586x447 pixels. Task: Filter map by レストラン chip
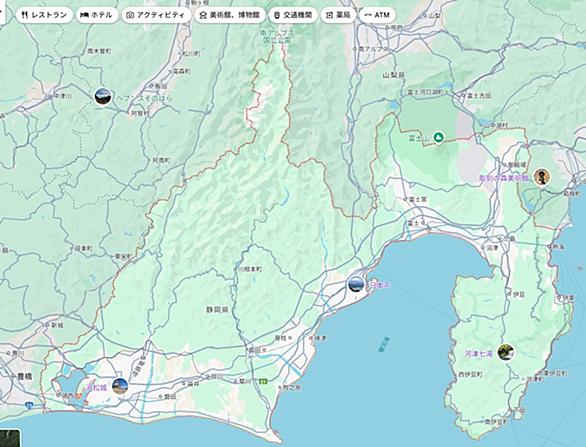tap(44, 15)
